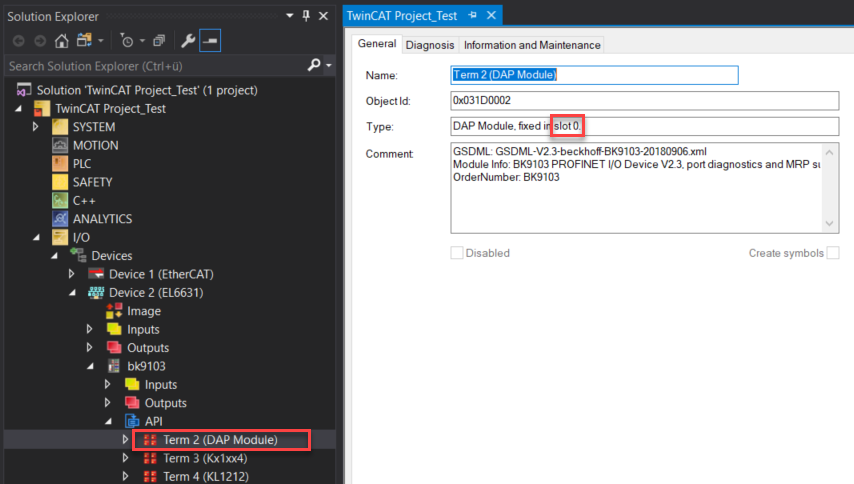Open the Solution Explorer window options dropdown
Screen dimensions: 854x484
click(290, 16)
